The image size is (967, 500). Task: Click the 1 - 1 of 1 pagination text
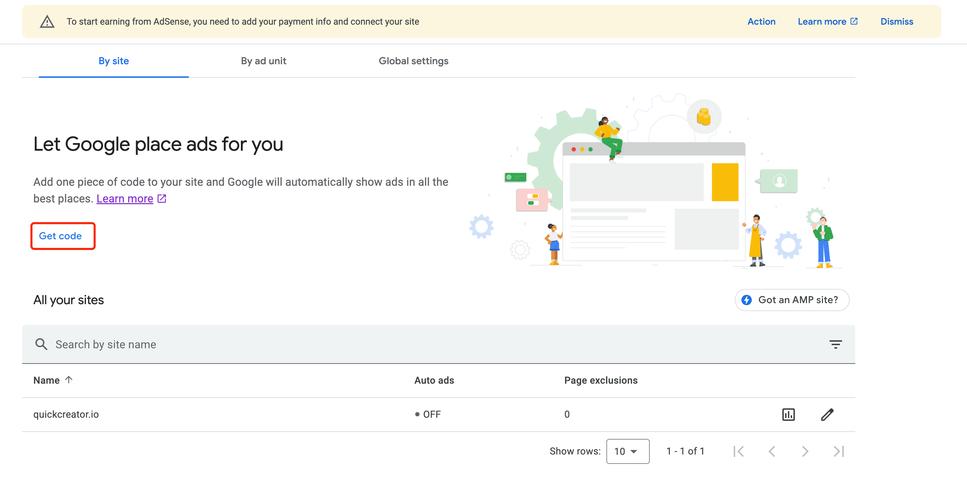tap(685, 451)
